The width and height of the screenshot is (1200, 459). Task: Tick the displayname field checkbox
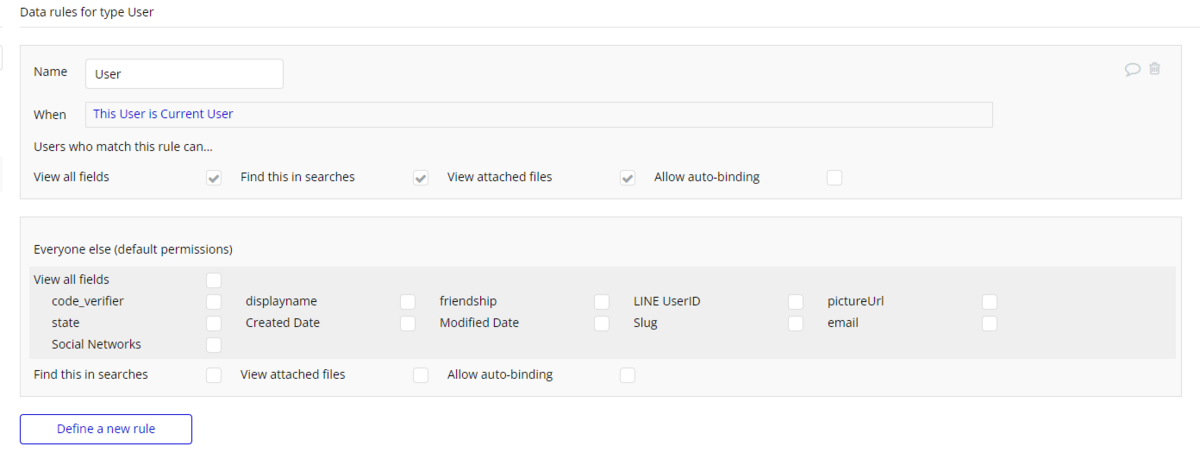pos(408,301)
